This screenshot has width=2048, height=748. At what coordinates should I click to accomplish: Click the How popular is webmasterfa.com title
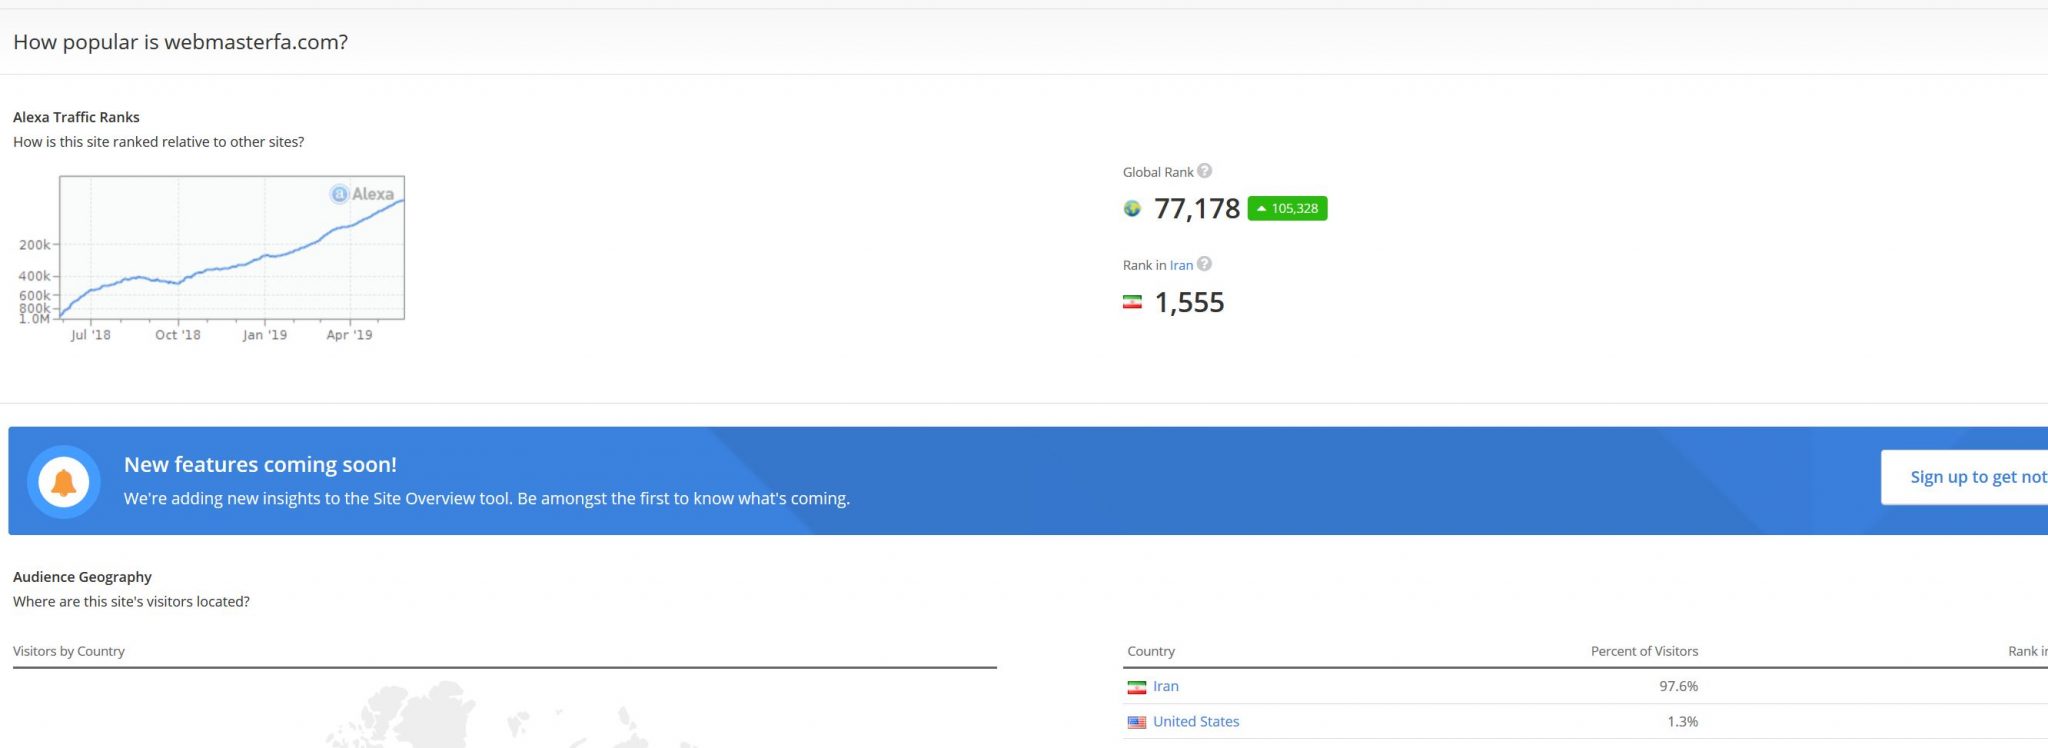(x=180, y=42)
